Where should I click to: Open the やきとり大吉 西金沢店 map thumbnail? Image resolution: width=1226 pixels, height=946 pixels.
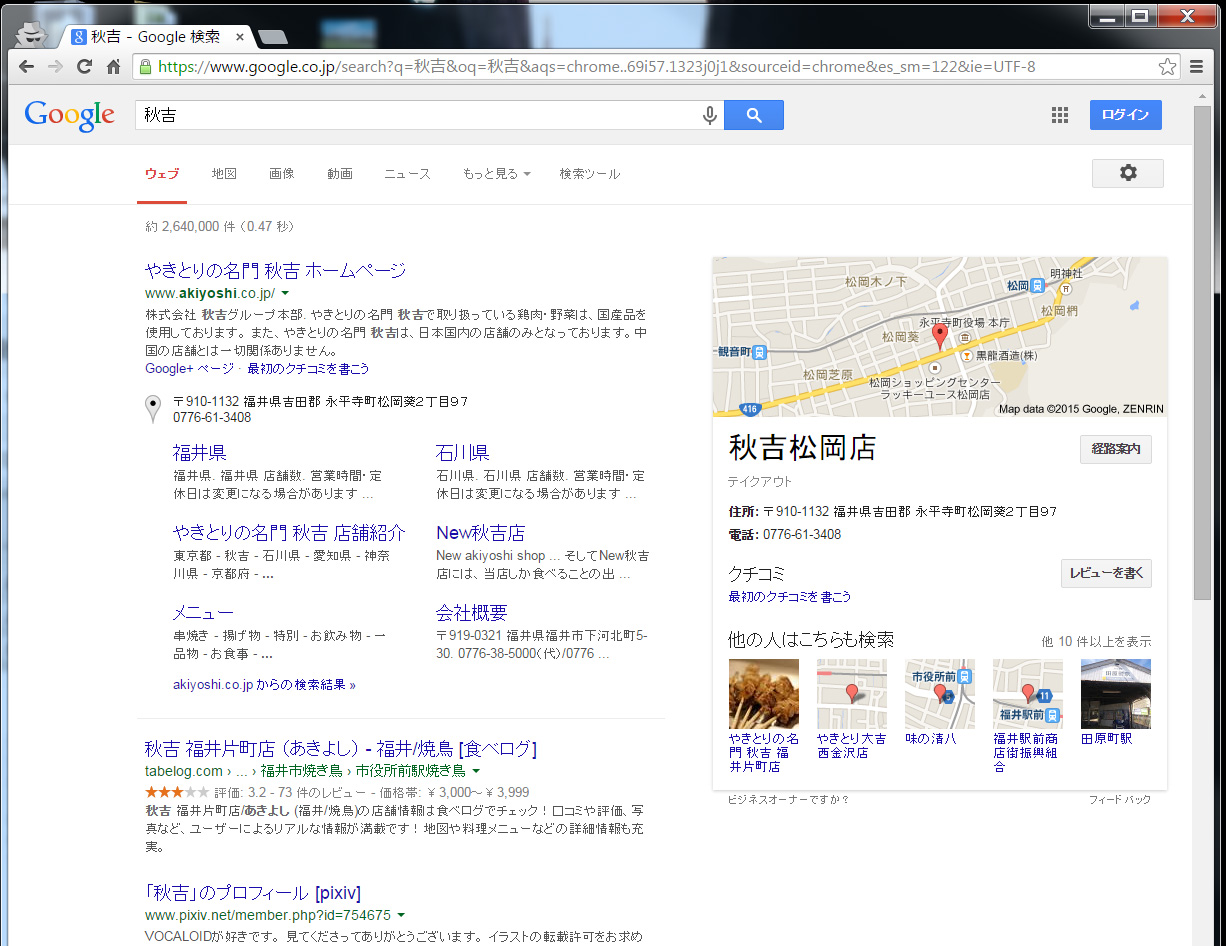852,694
